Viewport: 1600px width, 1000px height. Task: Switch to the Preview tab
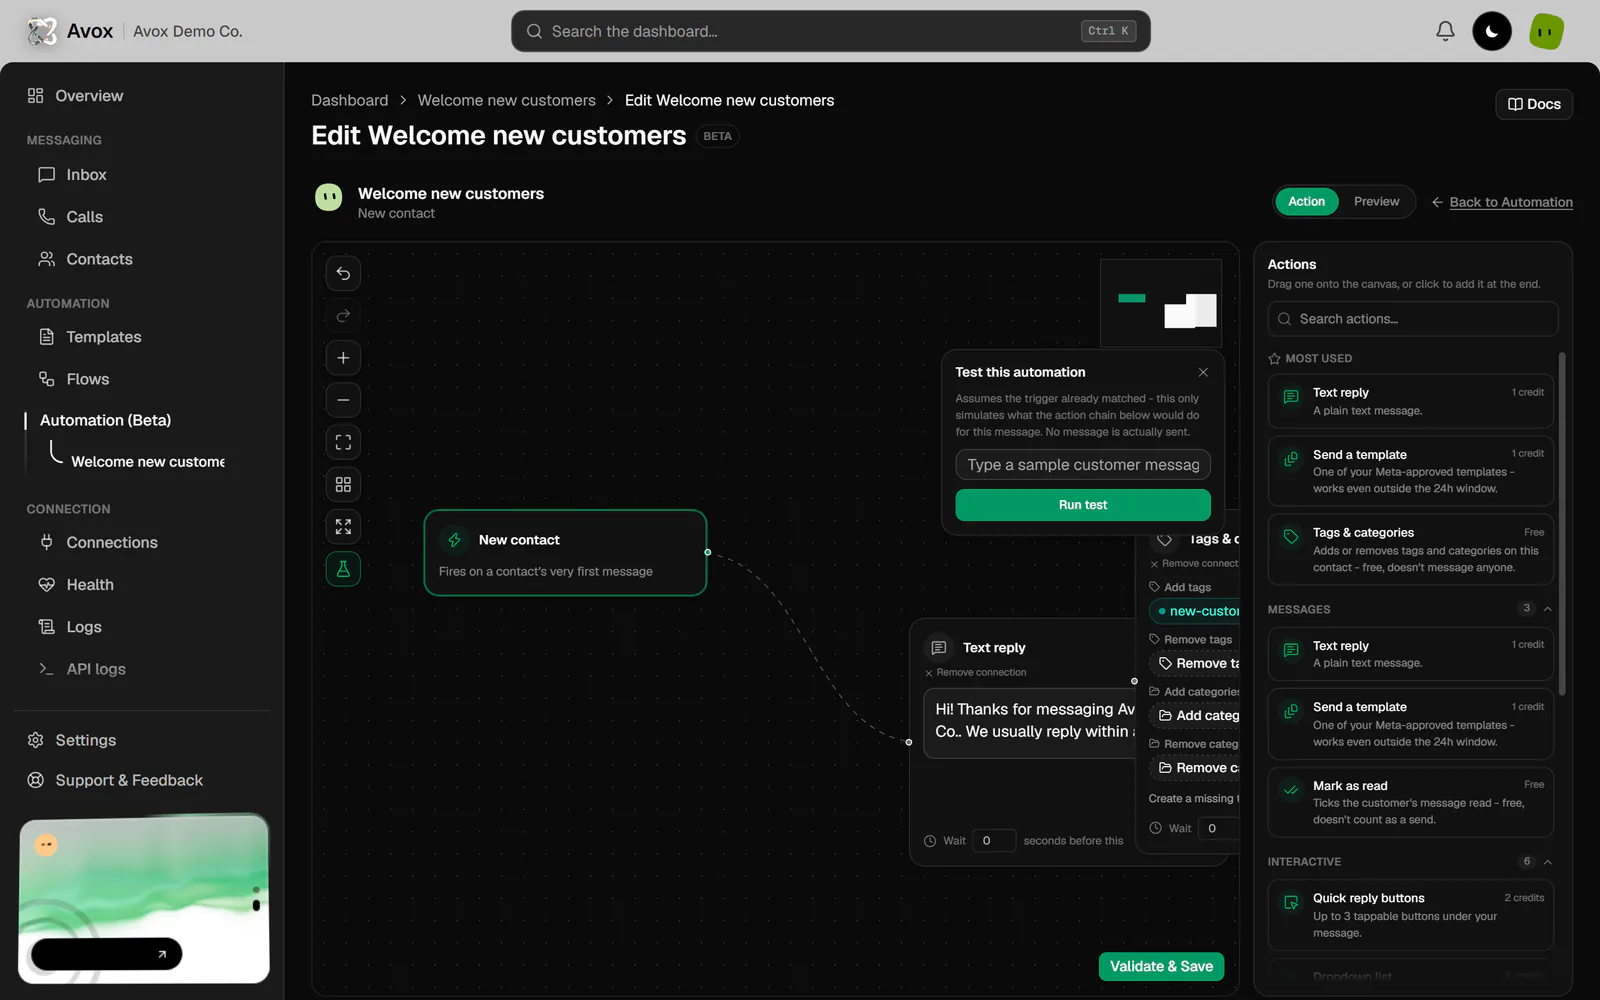tap(1376, 201)
